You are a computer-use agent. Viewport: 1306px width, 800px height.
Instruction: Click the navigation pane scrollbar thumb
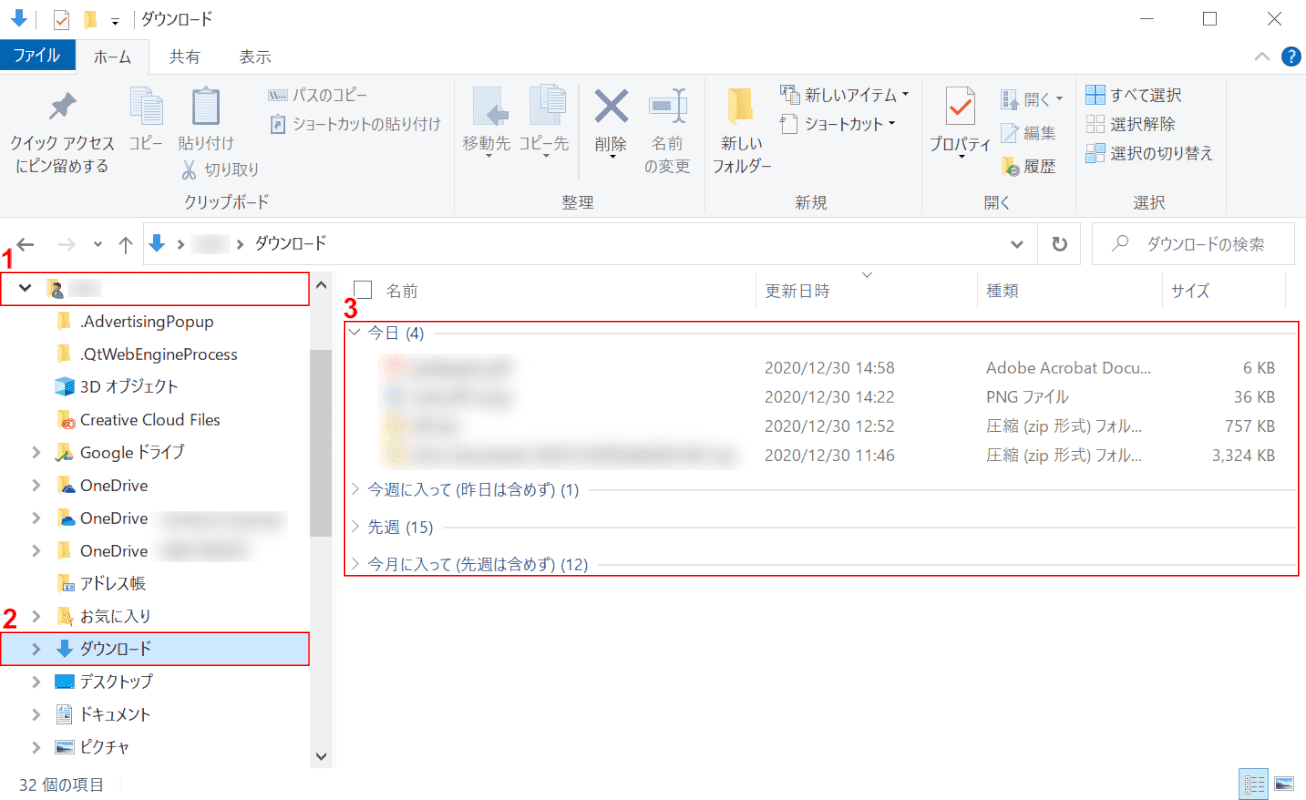pos(321,443)
